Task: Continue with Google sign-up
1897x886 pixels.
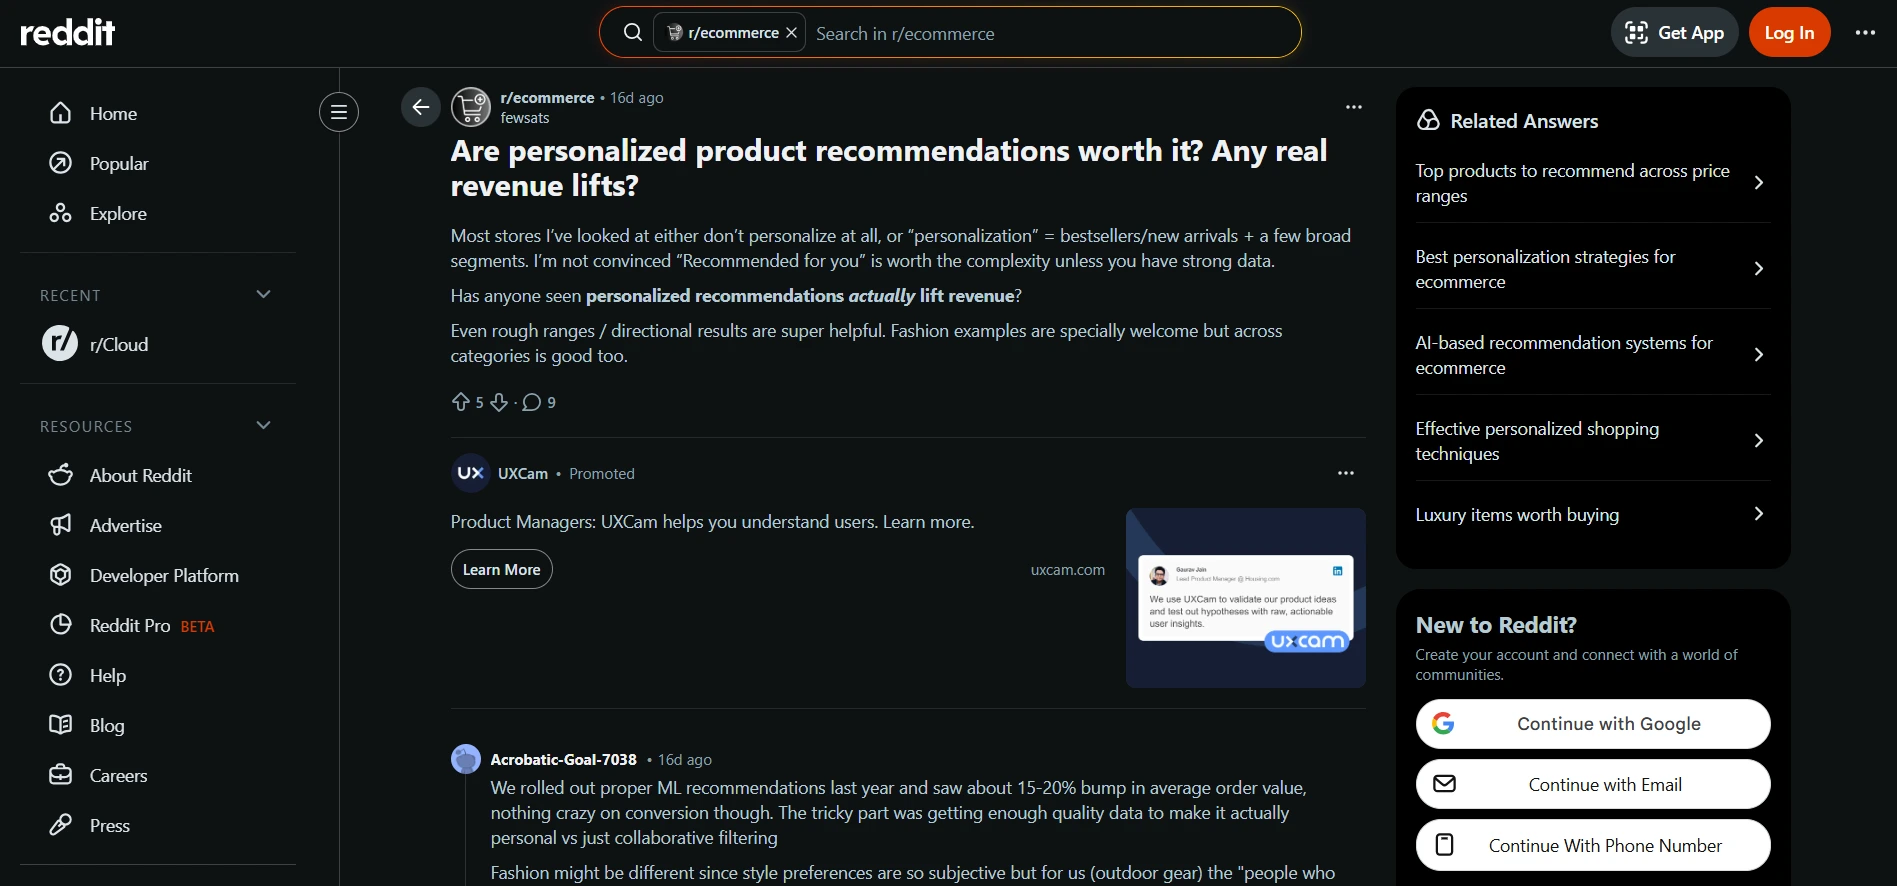Action: (1592, 724)
